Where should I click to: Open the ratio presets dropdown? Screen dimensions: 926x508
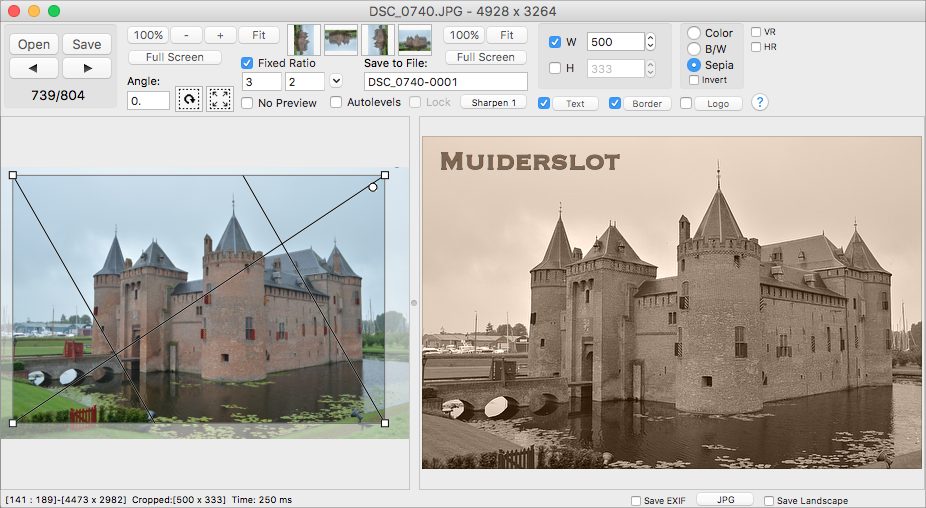[x=336, y=81]
